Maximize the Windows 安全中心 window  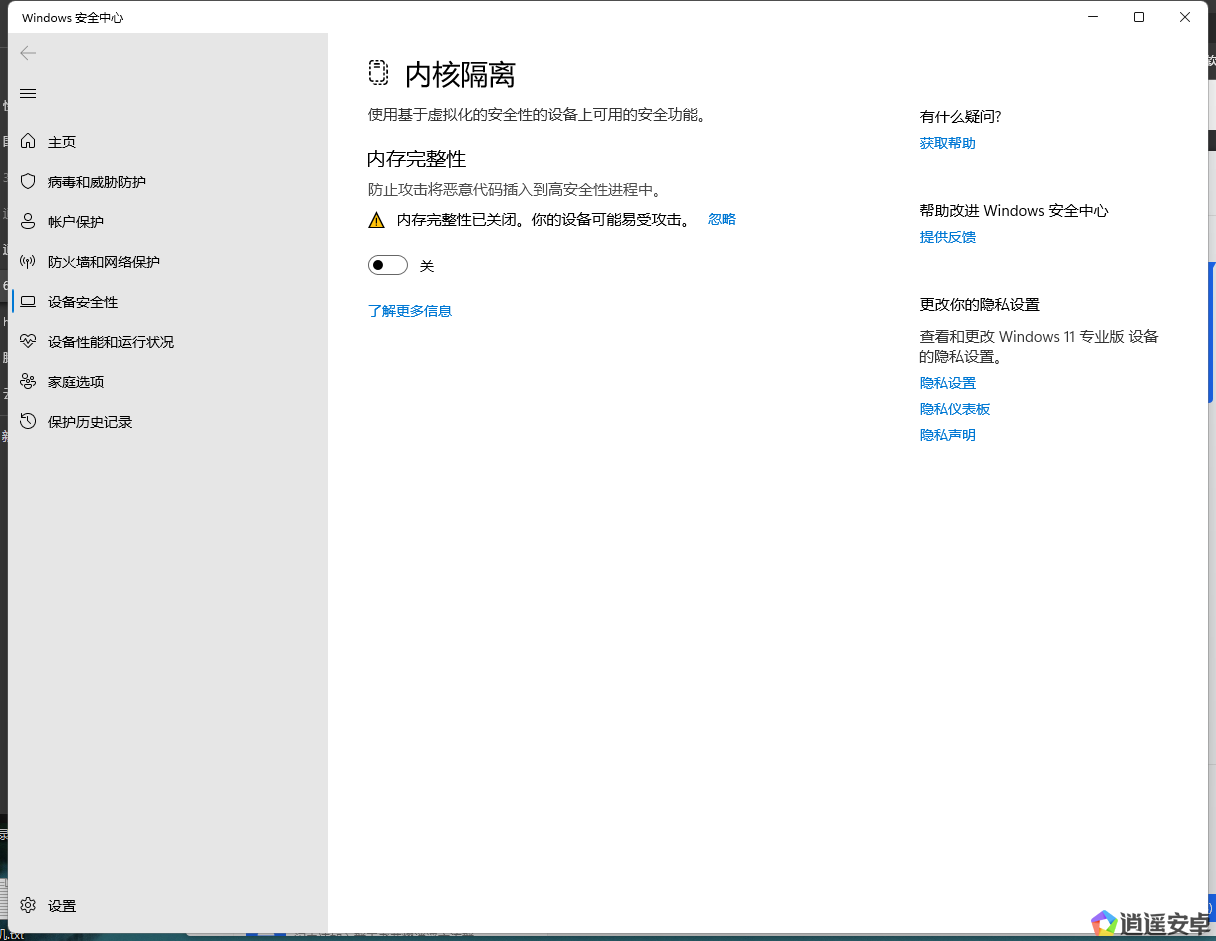(x=1138, y=17)
